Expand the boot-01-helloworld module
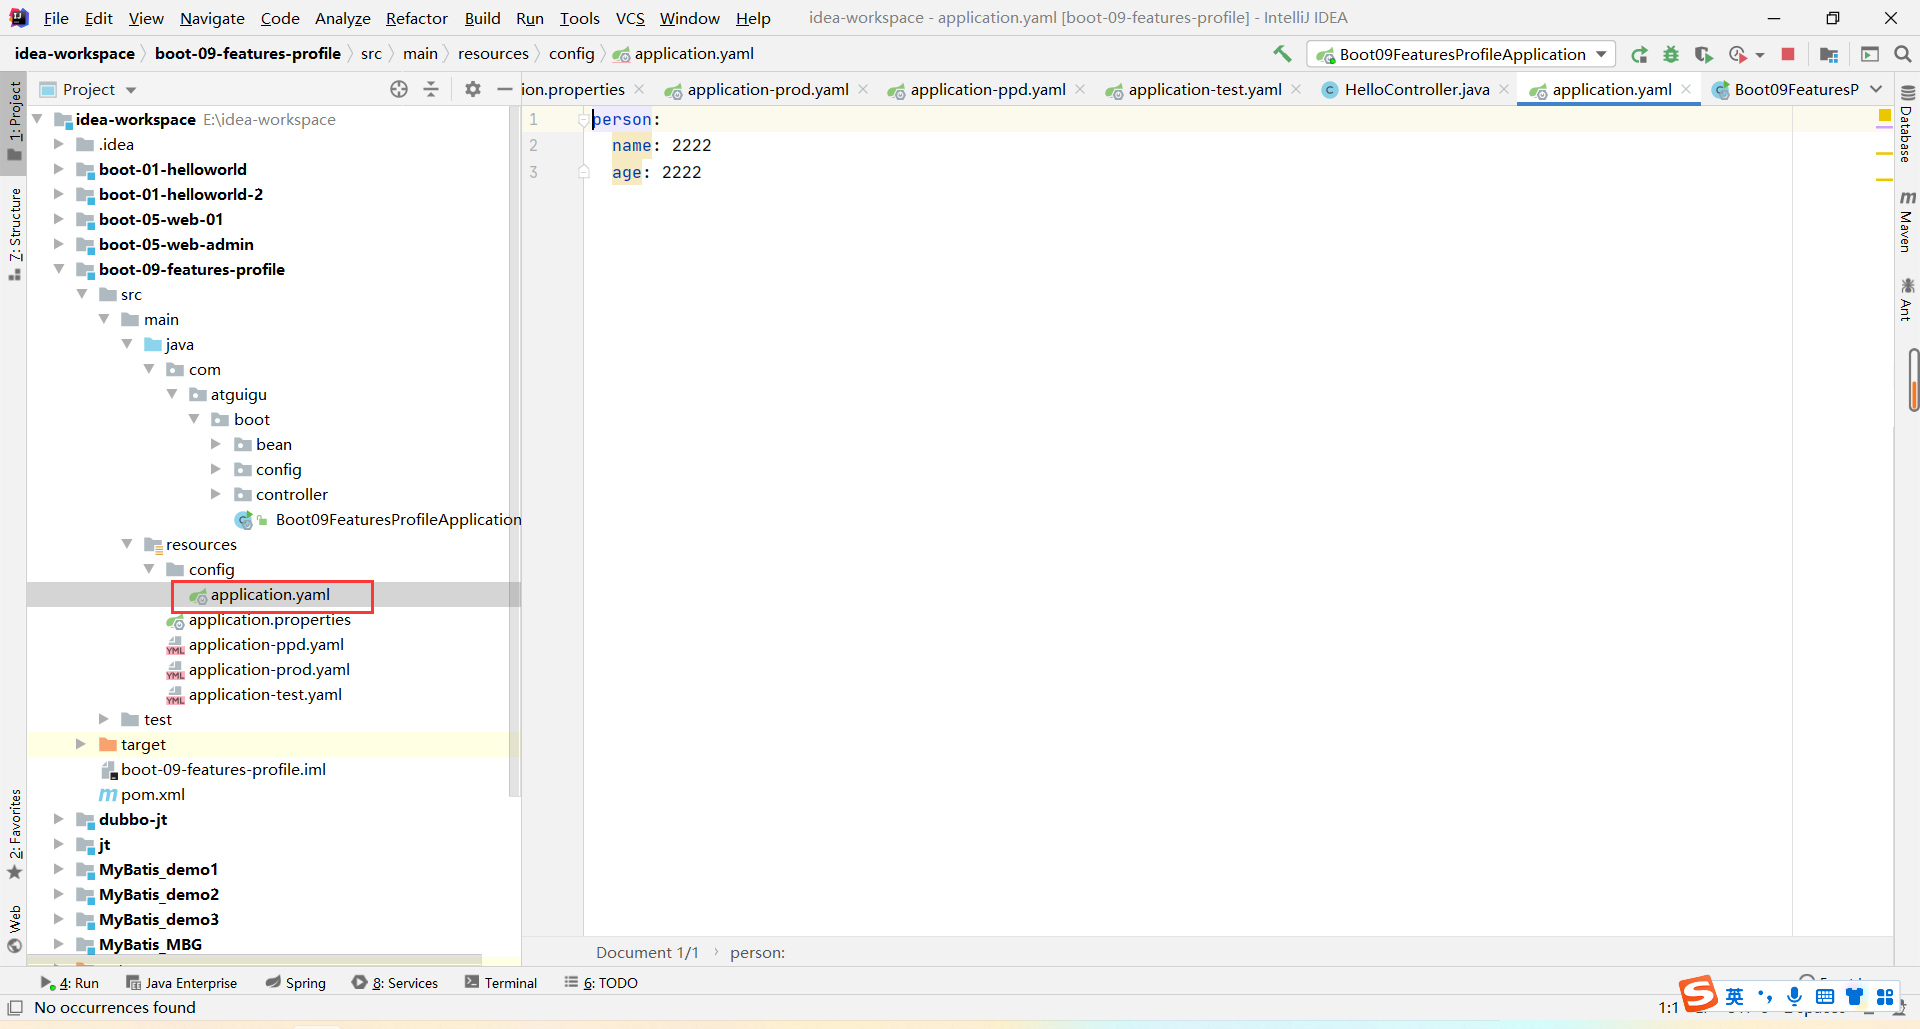 [59, 169]
